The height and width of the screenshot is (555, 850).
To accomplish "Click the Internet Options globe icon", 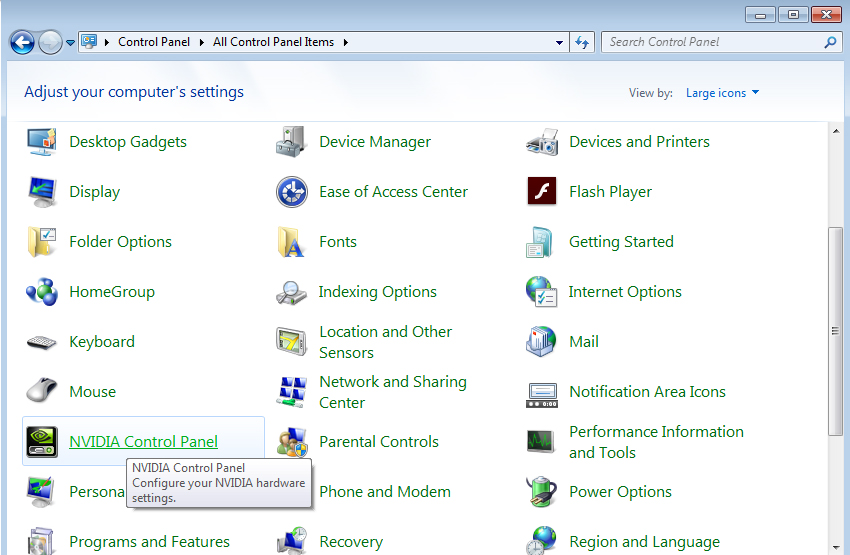I will click(541, 292).
